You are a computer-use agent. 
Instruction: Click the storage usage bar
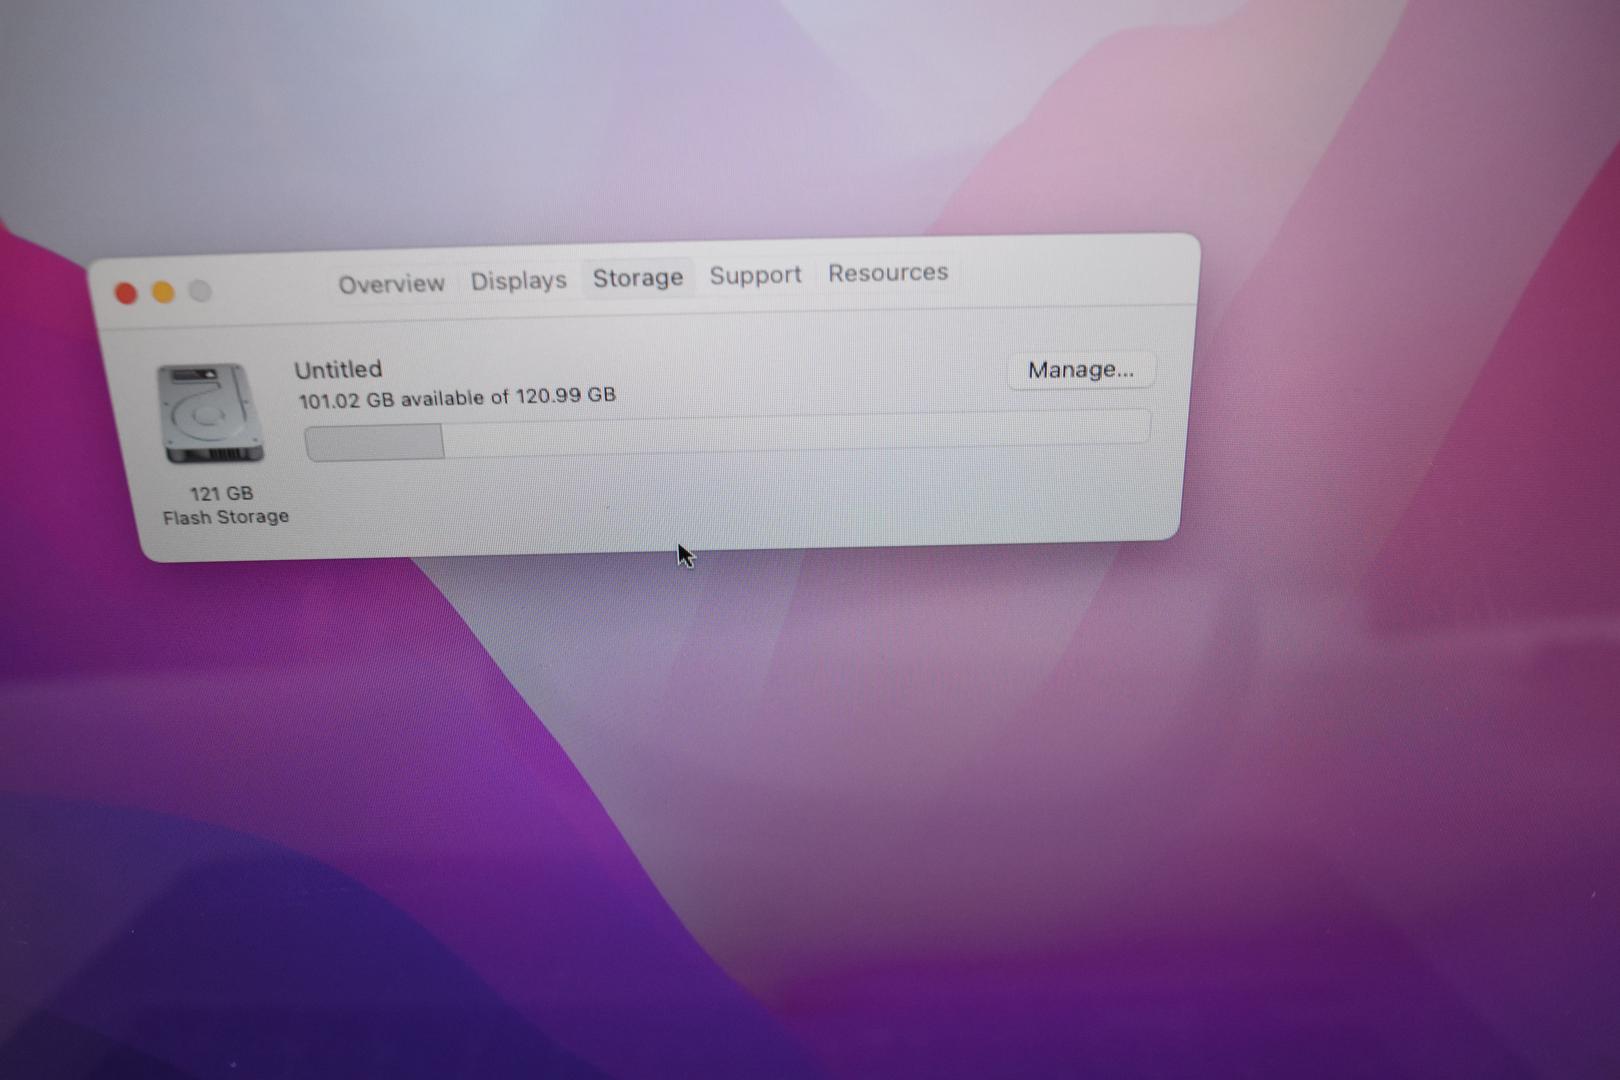pos(727,435)
